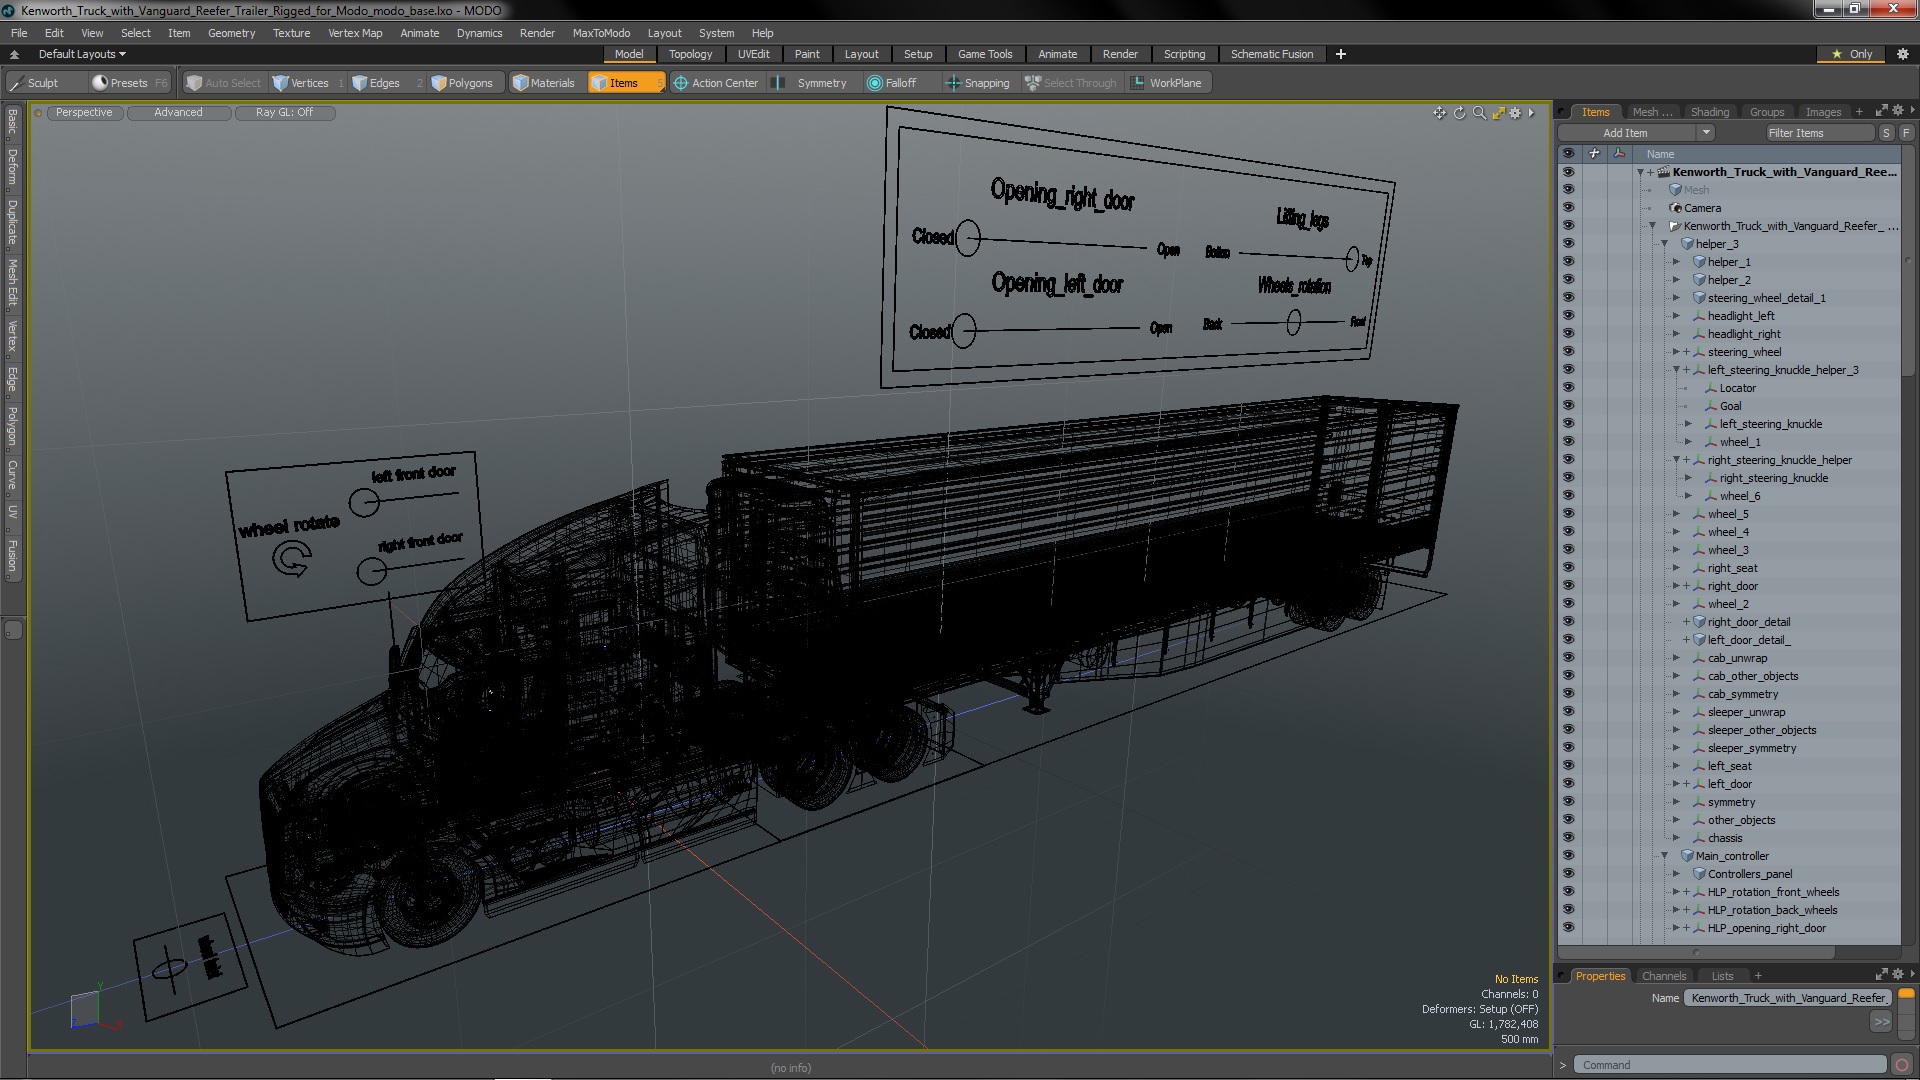Switch to the Channels tab
Screen dimensions: 1920x1080
point(1664,976)
